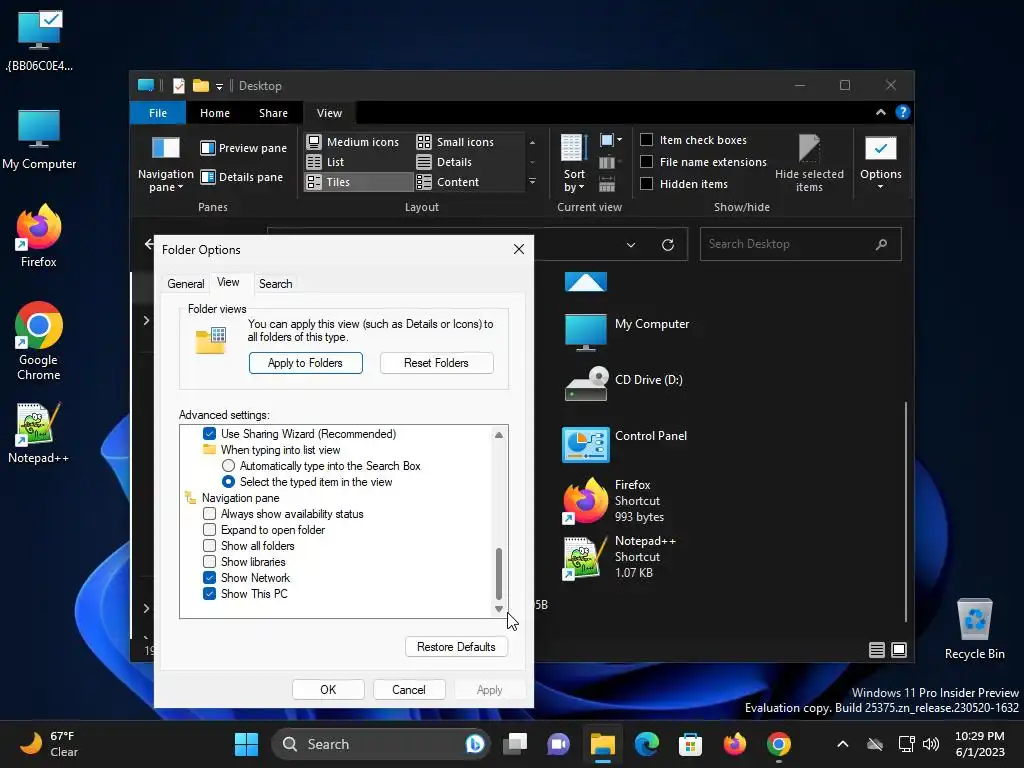The width and height of the screenshot is (1024, 768).
Task: Select Control Panel item in Explorer
Action: pyautogui.click(x=626, y=444)
